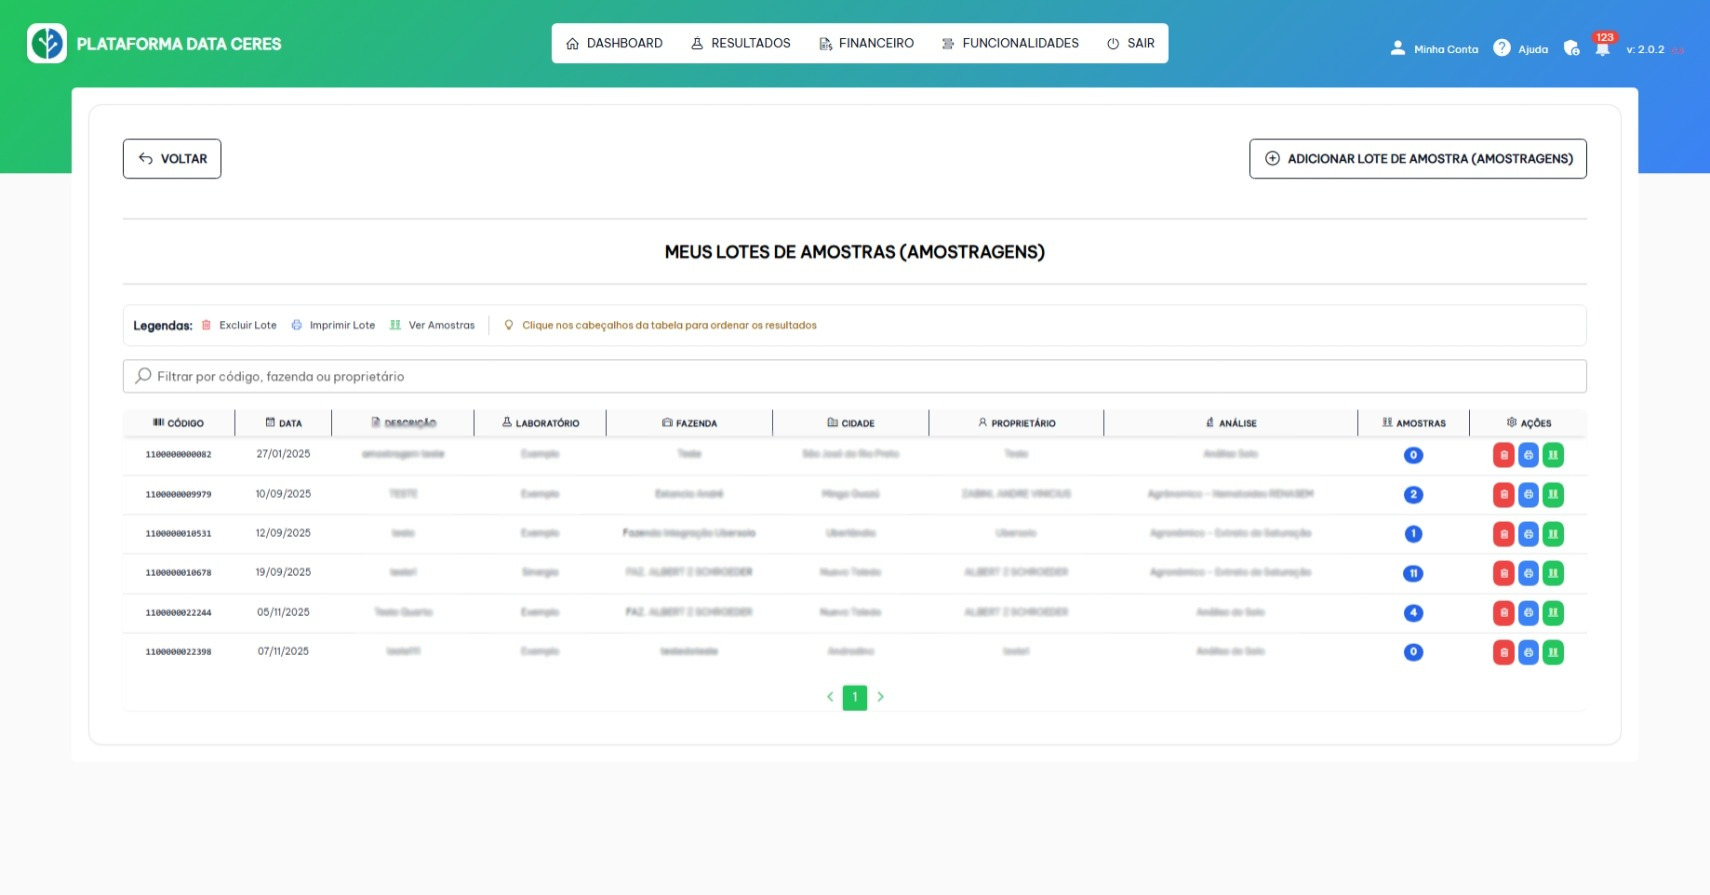Open the RESULTADOS menu

pyautogui.click(x=741, y=44)
